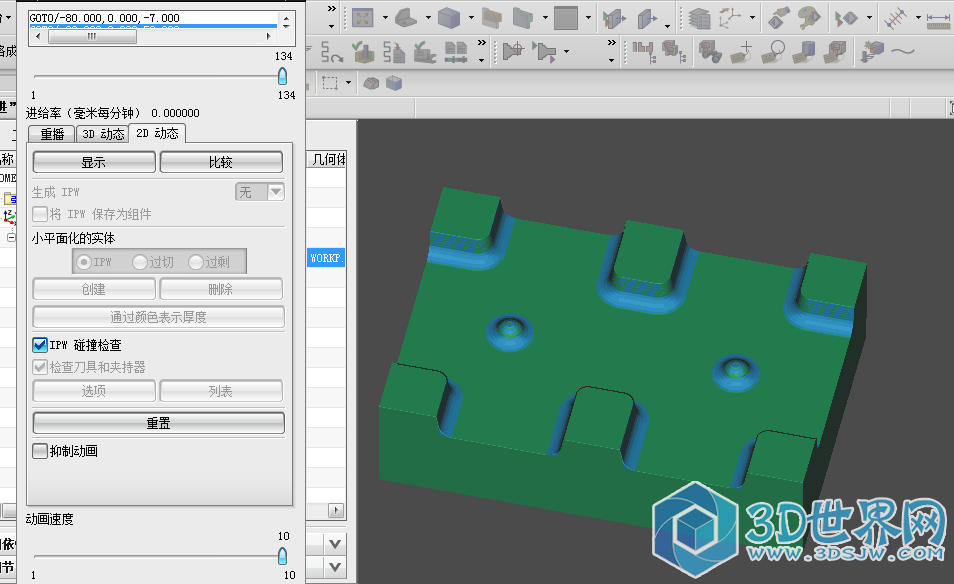The image size is (954, 584).
Task: Toggle the IPW 碰撞检查 checkbox
Action: (x=40, y=345)
